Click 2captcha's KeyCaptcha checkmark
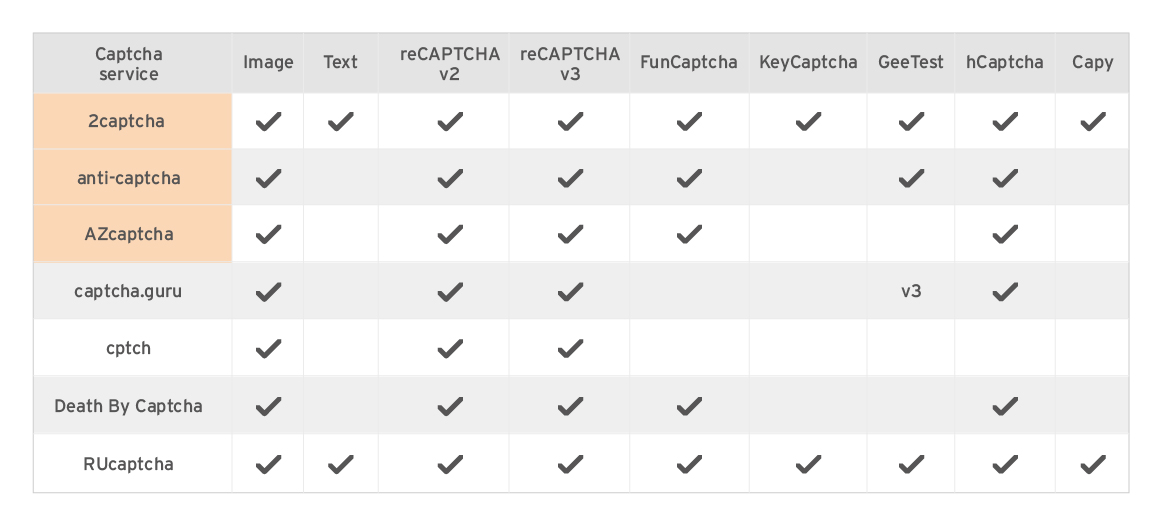1159x523 pixels. 808,122
